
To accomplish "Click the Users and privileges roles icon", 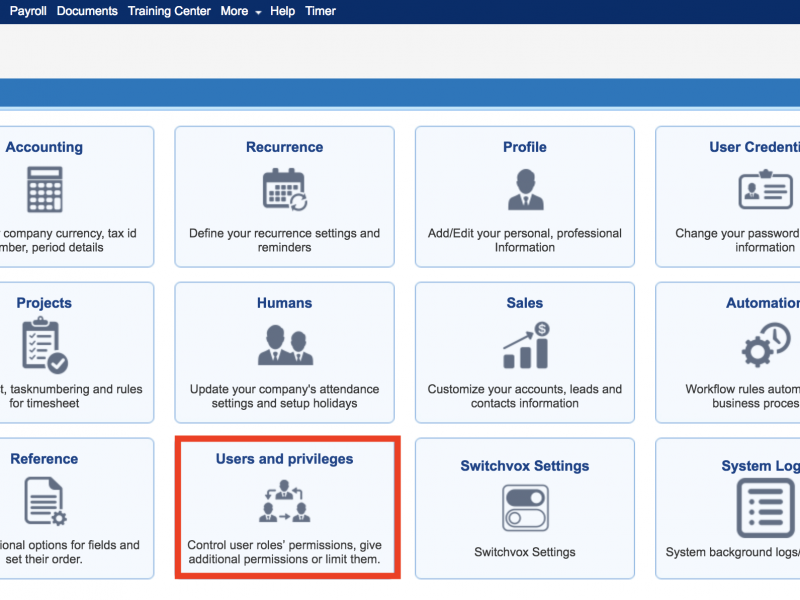I will [284, 501].
